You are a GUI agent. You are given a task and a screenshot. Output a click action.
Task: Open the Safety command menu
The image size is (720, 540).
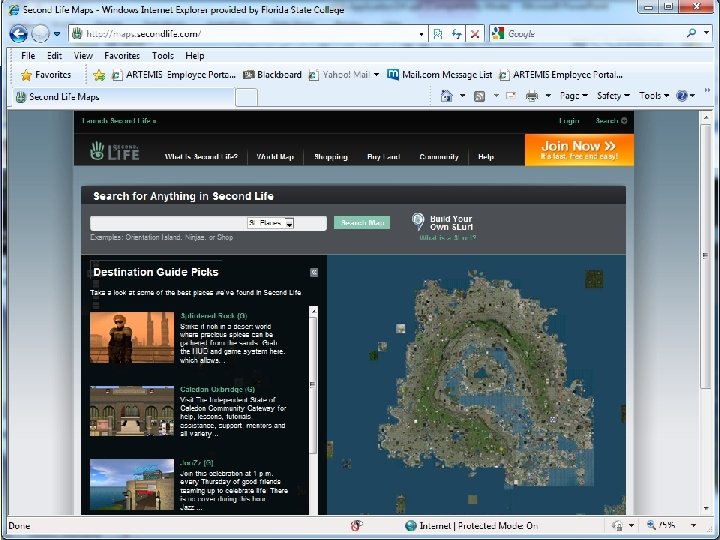pyautogui.click(x=613, y=96)
